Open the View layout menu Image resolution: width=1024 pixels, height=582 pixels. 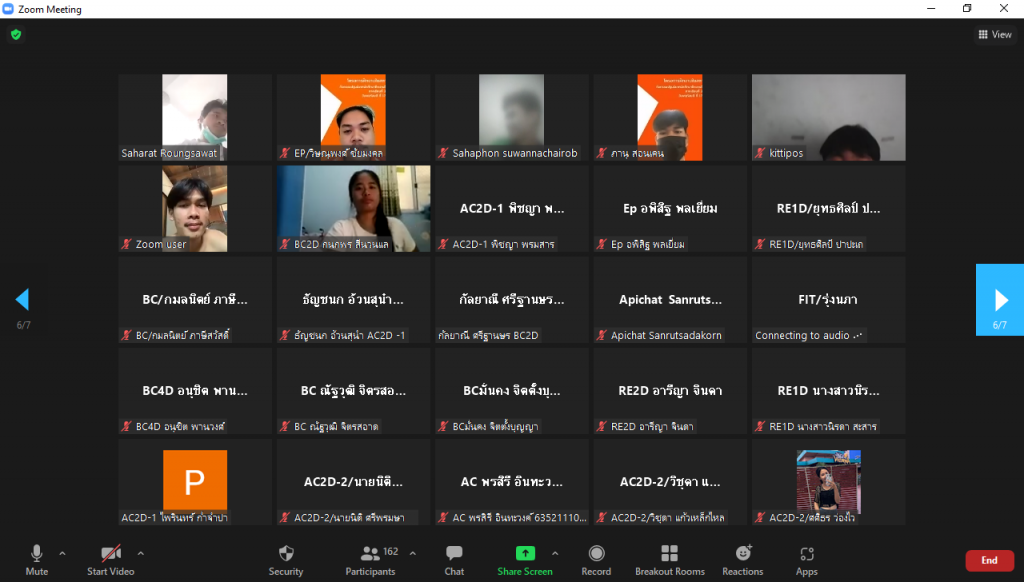[995, 34]
